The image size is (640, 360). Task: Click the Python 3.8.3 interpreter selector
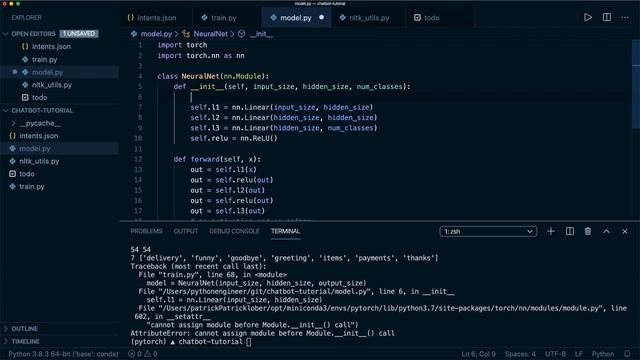(x=63, y=354)
